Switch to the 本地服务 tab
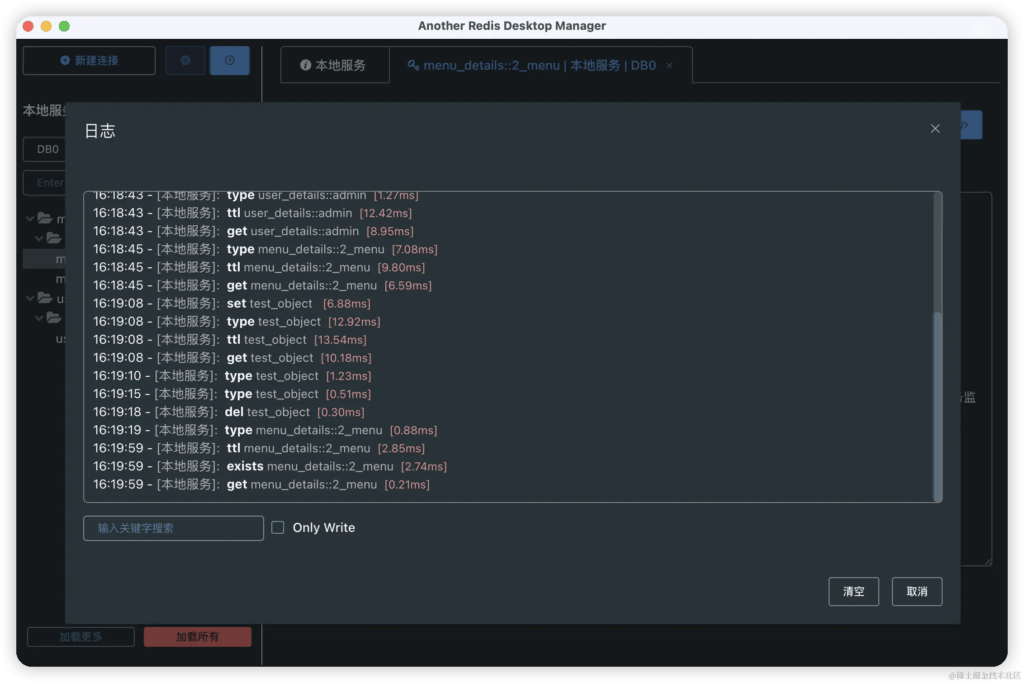Screen dimensions: 1024x683 point(334,66)
